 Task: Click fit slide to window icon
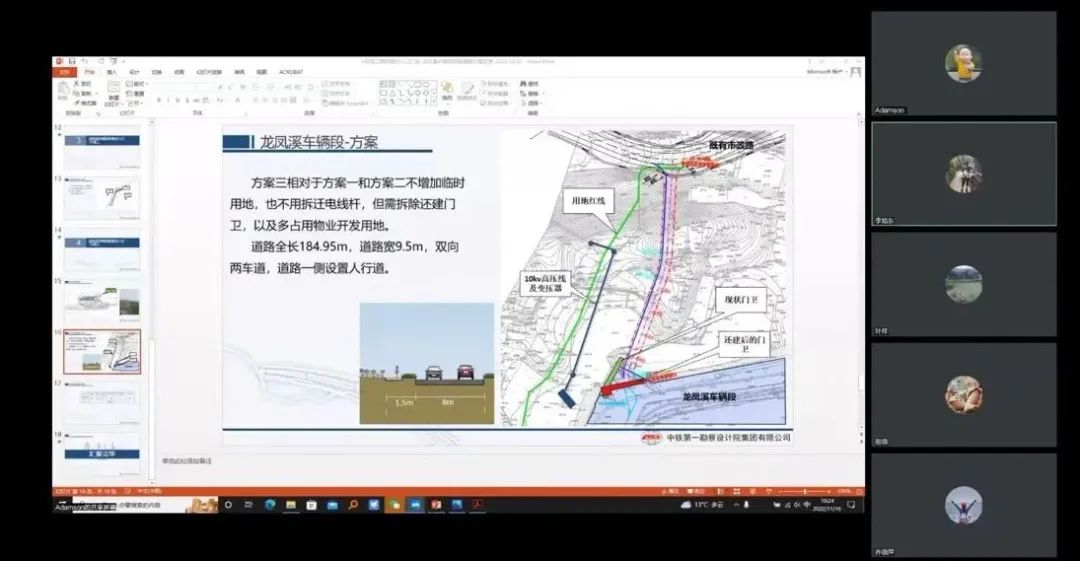click(x=860, y=491)
